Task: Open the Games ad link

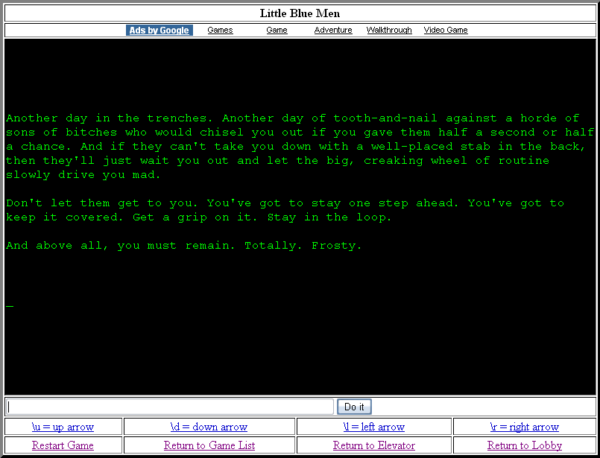Action: [220, 30]
